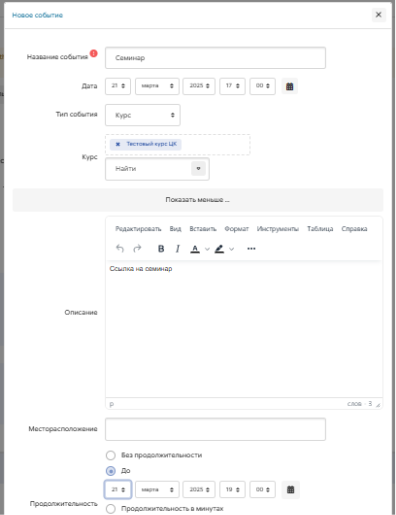The image size is (396, 515).
Task: Undo the last edit in the description editor
Action: coord(120,249)
